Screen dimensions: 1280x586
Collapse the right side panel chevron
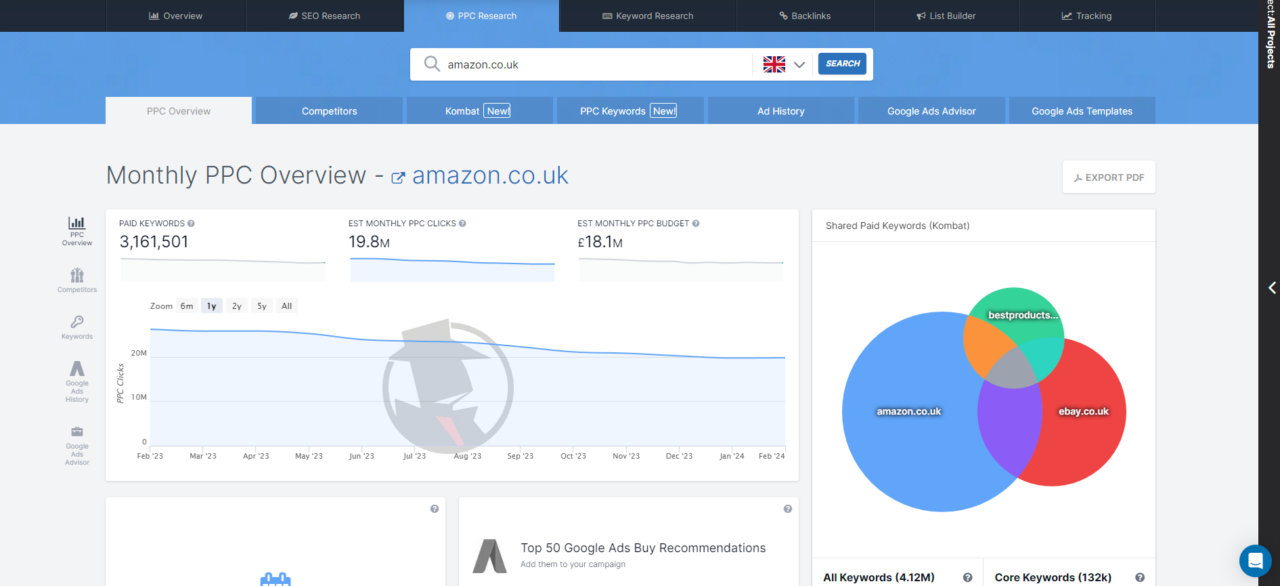coord(1271,287)
